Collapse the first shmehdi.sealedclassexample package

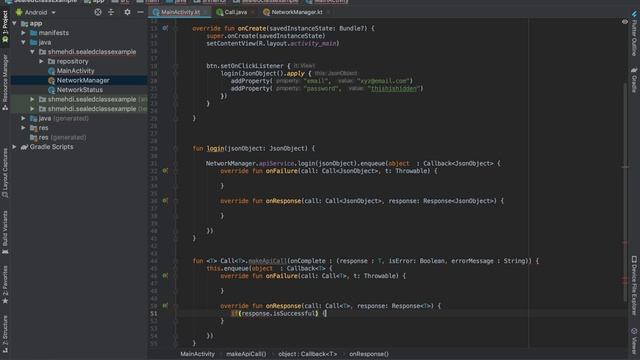33,52
